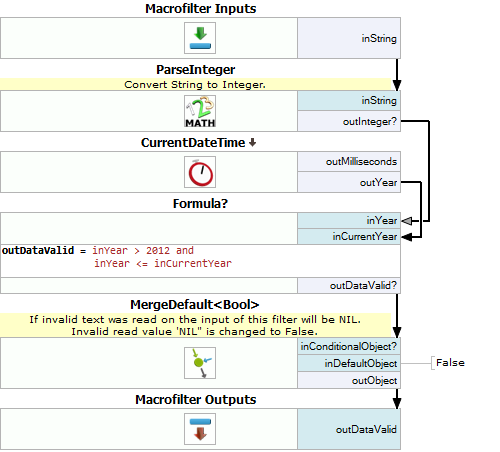This screenshot has width=500, height=452.
Task: Click the inCurrentYear connection arrowhead
Action: point(407,237)
